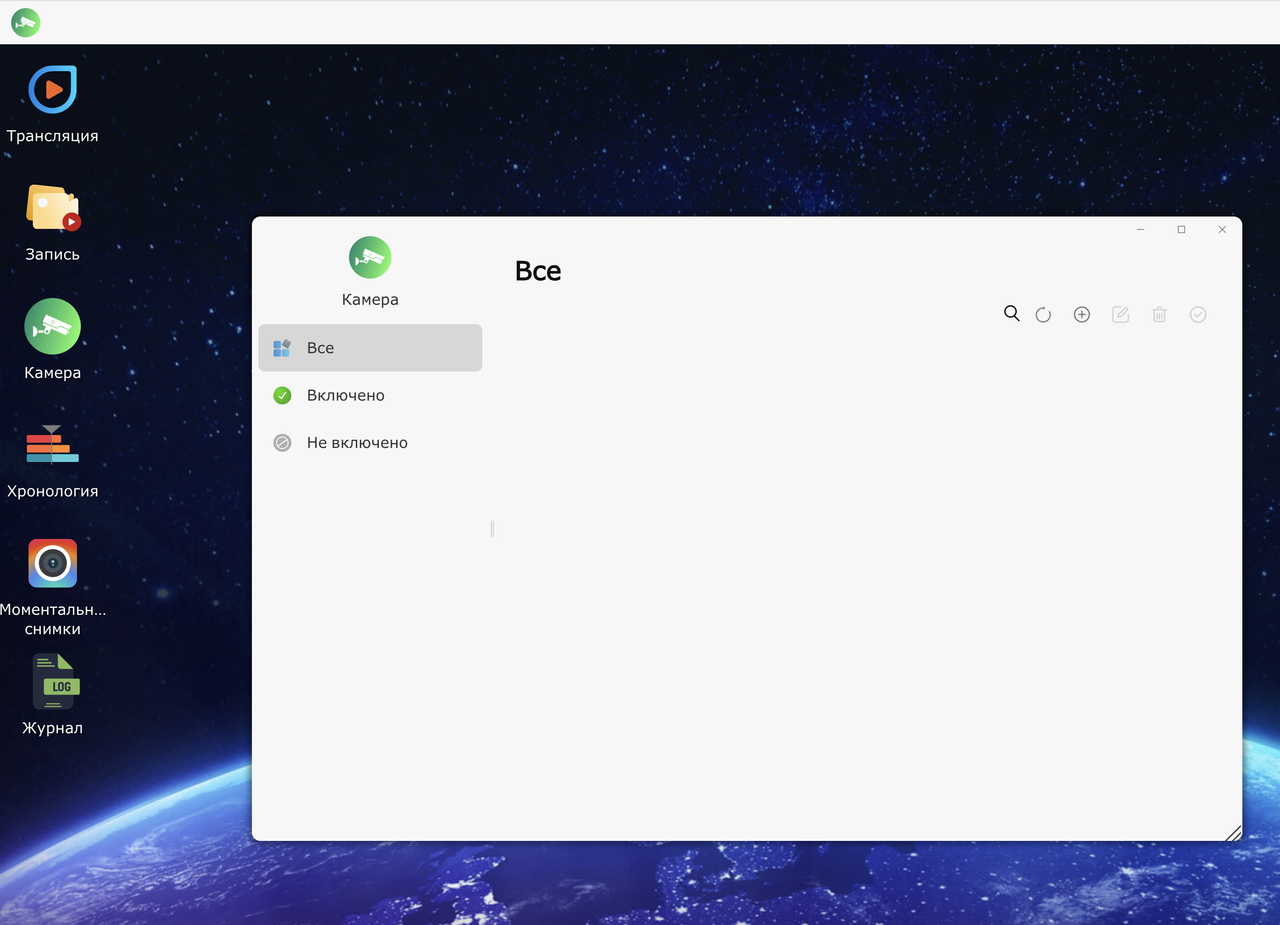The height and width of the screenshot is (925, 1280).
Task: Close the Камера window
Action: 1222,230
